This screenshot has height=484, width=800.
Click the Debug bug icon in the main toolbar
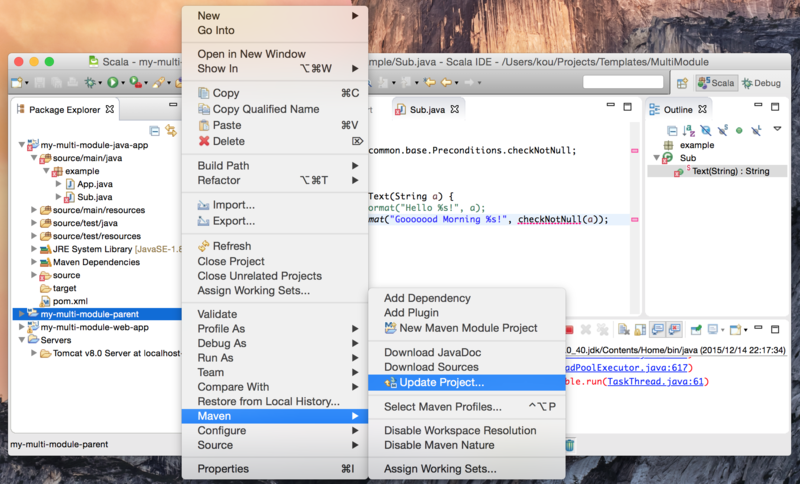point(90,82)
